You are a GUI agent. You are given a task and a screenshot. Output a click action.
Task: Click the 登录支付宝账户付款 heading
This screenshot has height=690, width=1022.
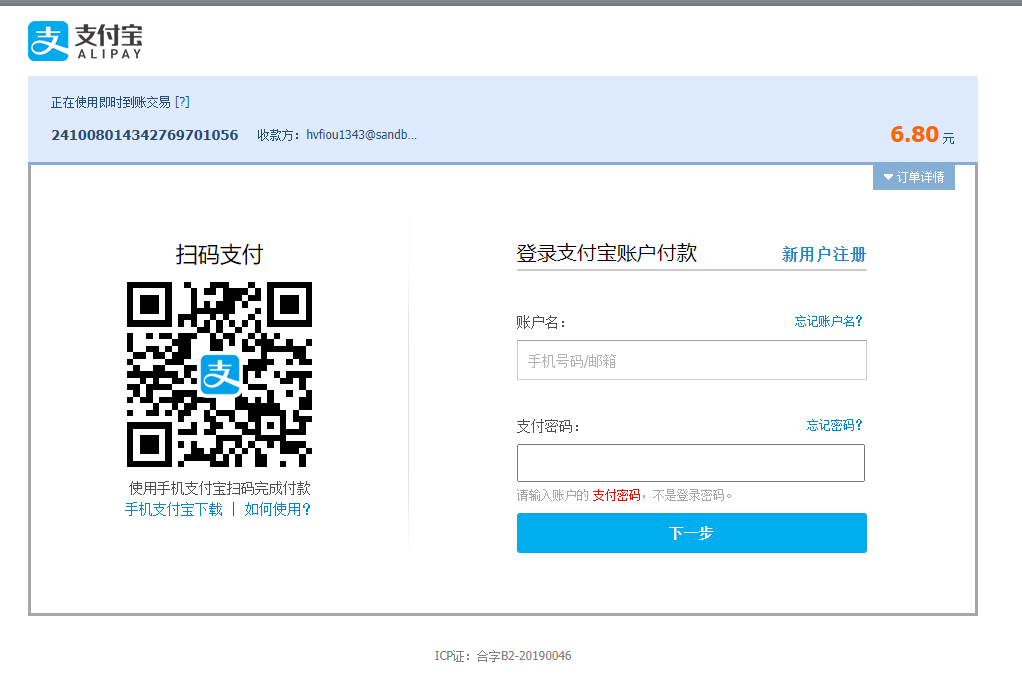click(x=607, y=253)
